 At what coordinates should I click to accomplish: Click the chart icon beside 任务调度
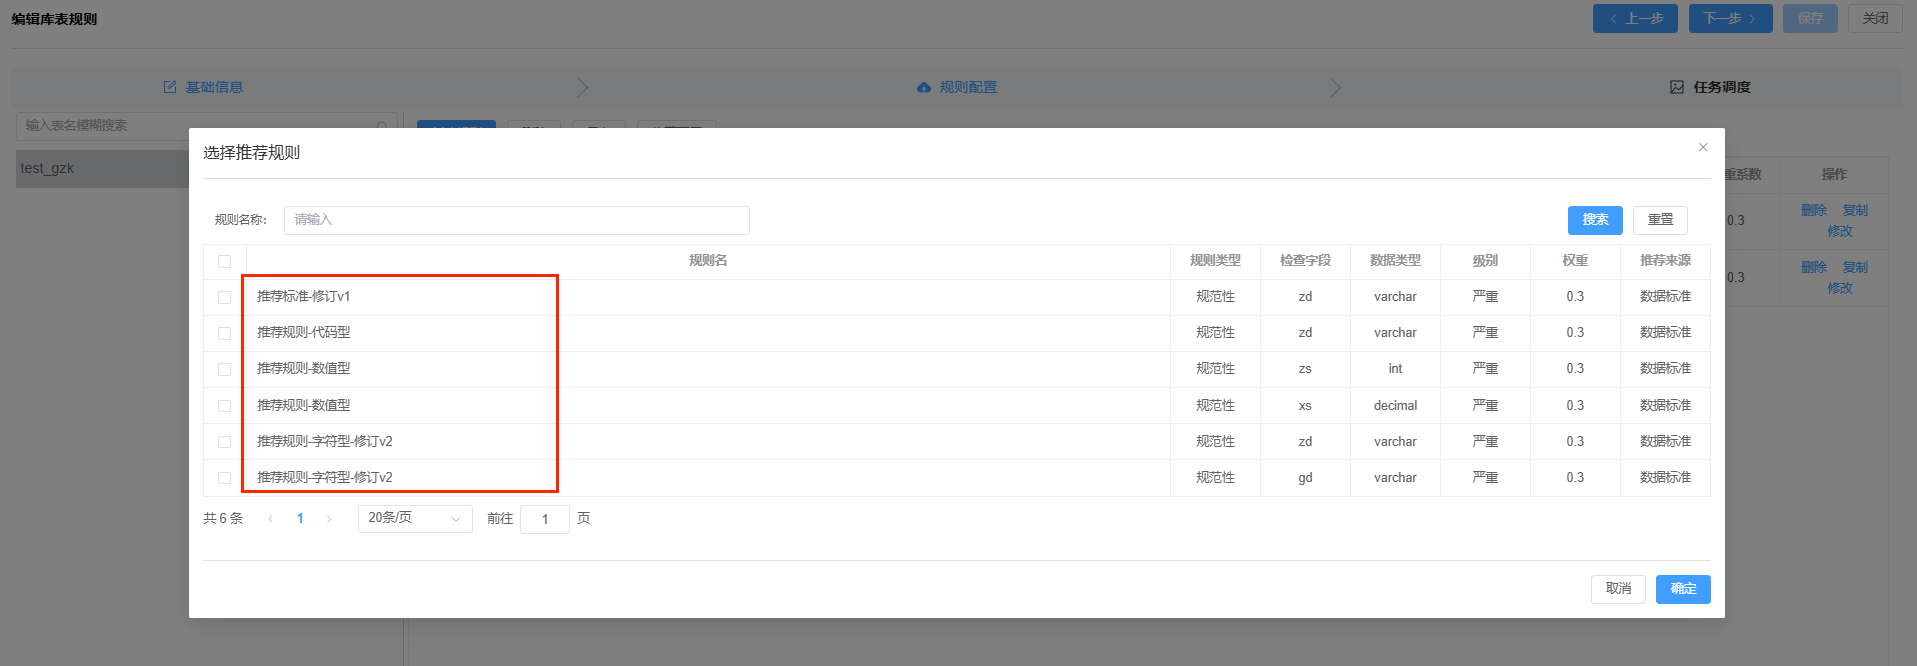coord(1677,88)
